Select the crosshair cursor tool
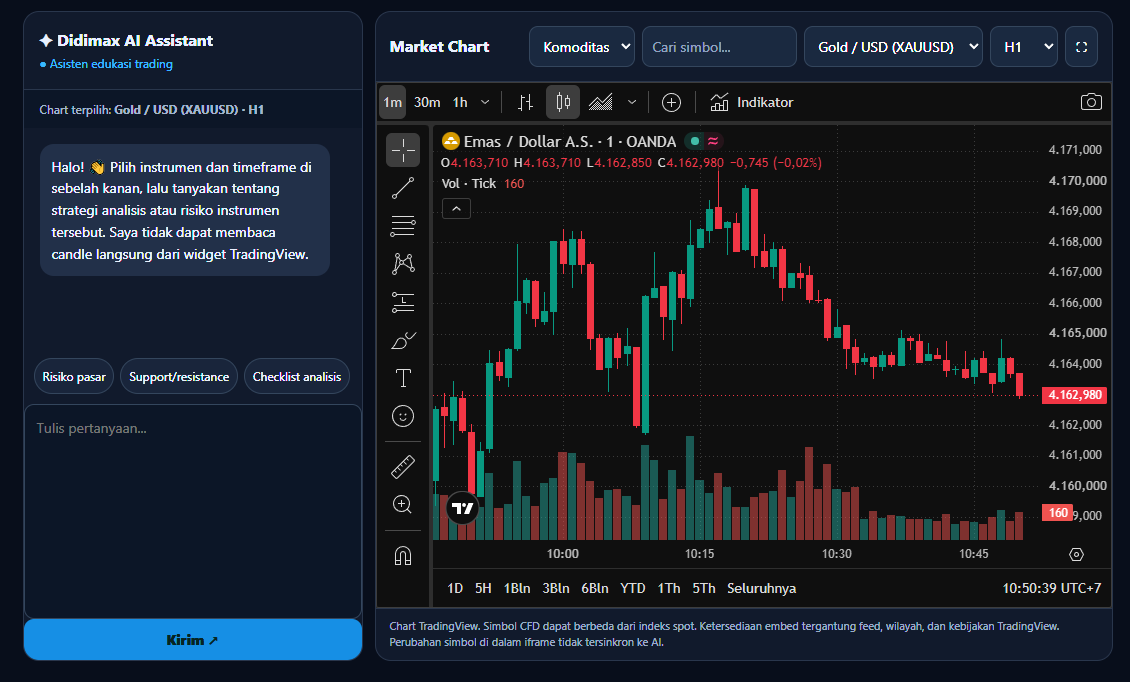The image size is (1130, 682). (403, 150)
